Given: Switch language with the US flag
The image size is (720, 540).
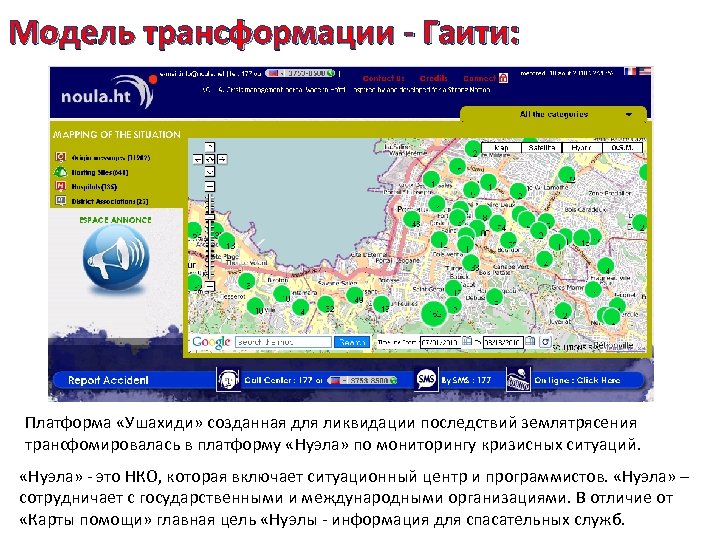Looking at the screenshot, I should tap(644, 71).
